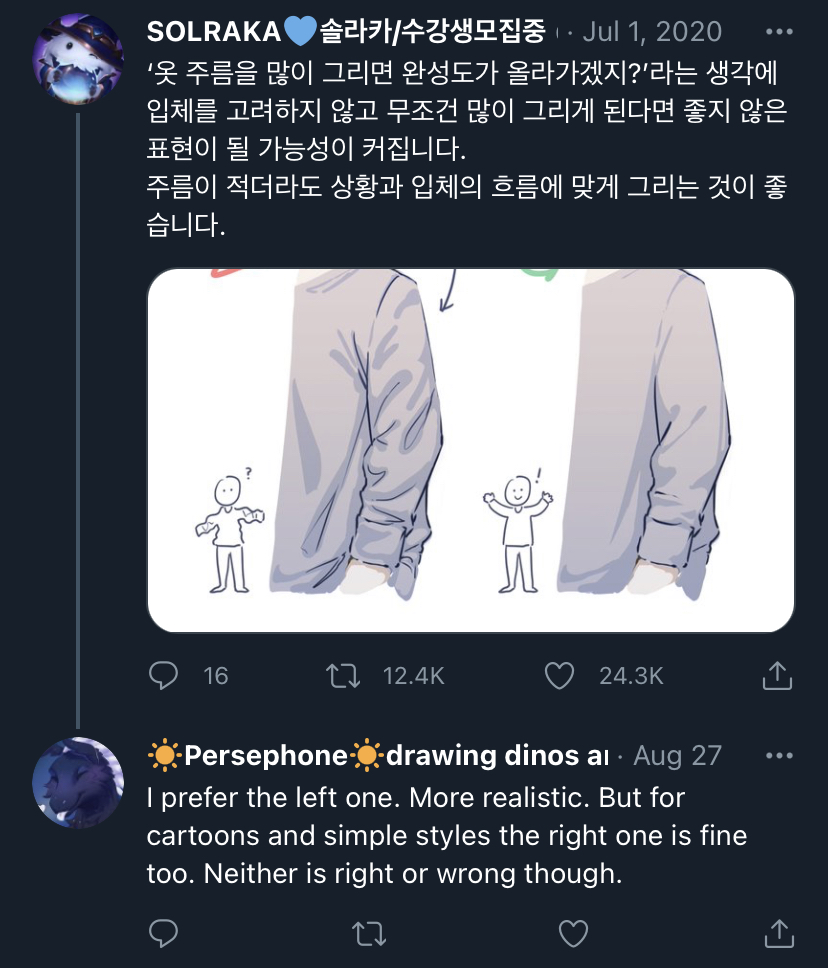Like SOLRAKA's tweet
The height and width of the screenshot is (968, 828).
(x=559, y=675)
